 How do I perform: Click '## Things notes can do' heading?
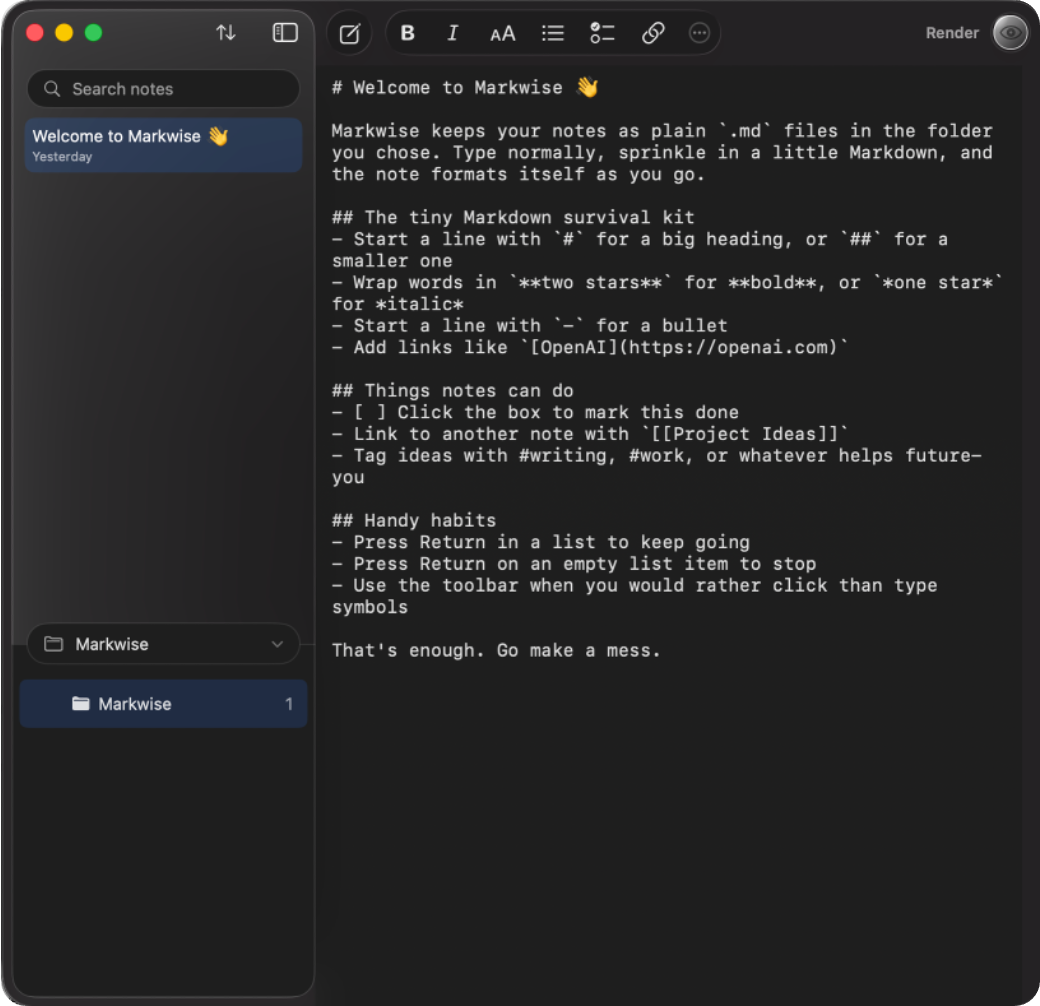[452, 391]
